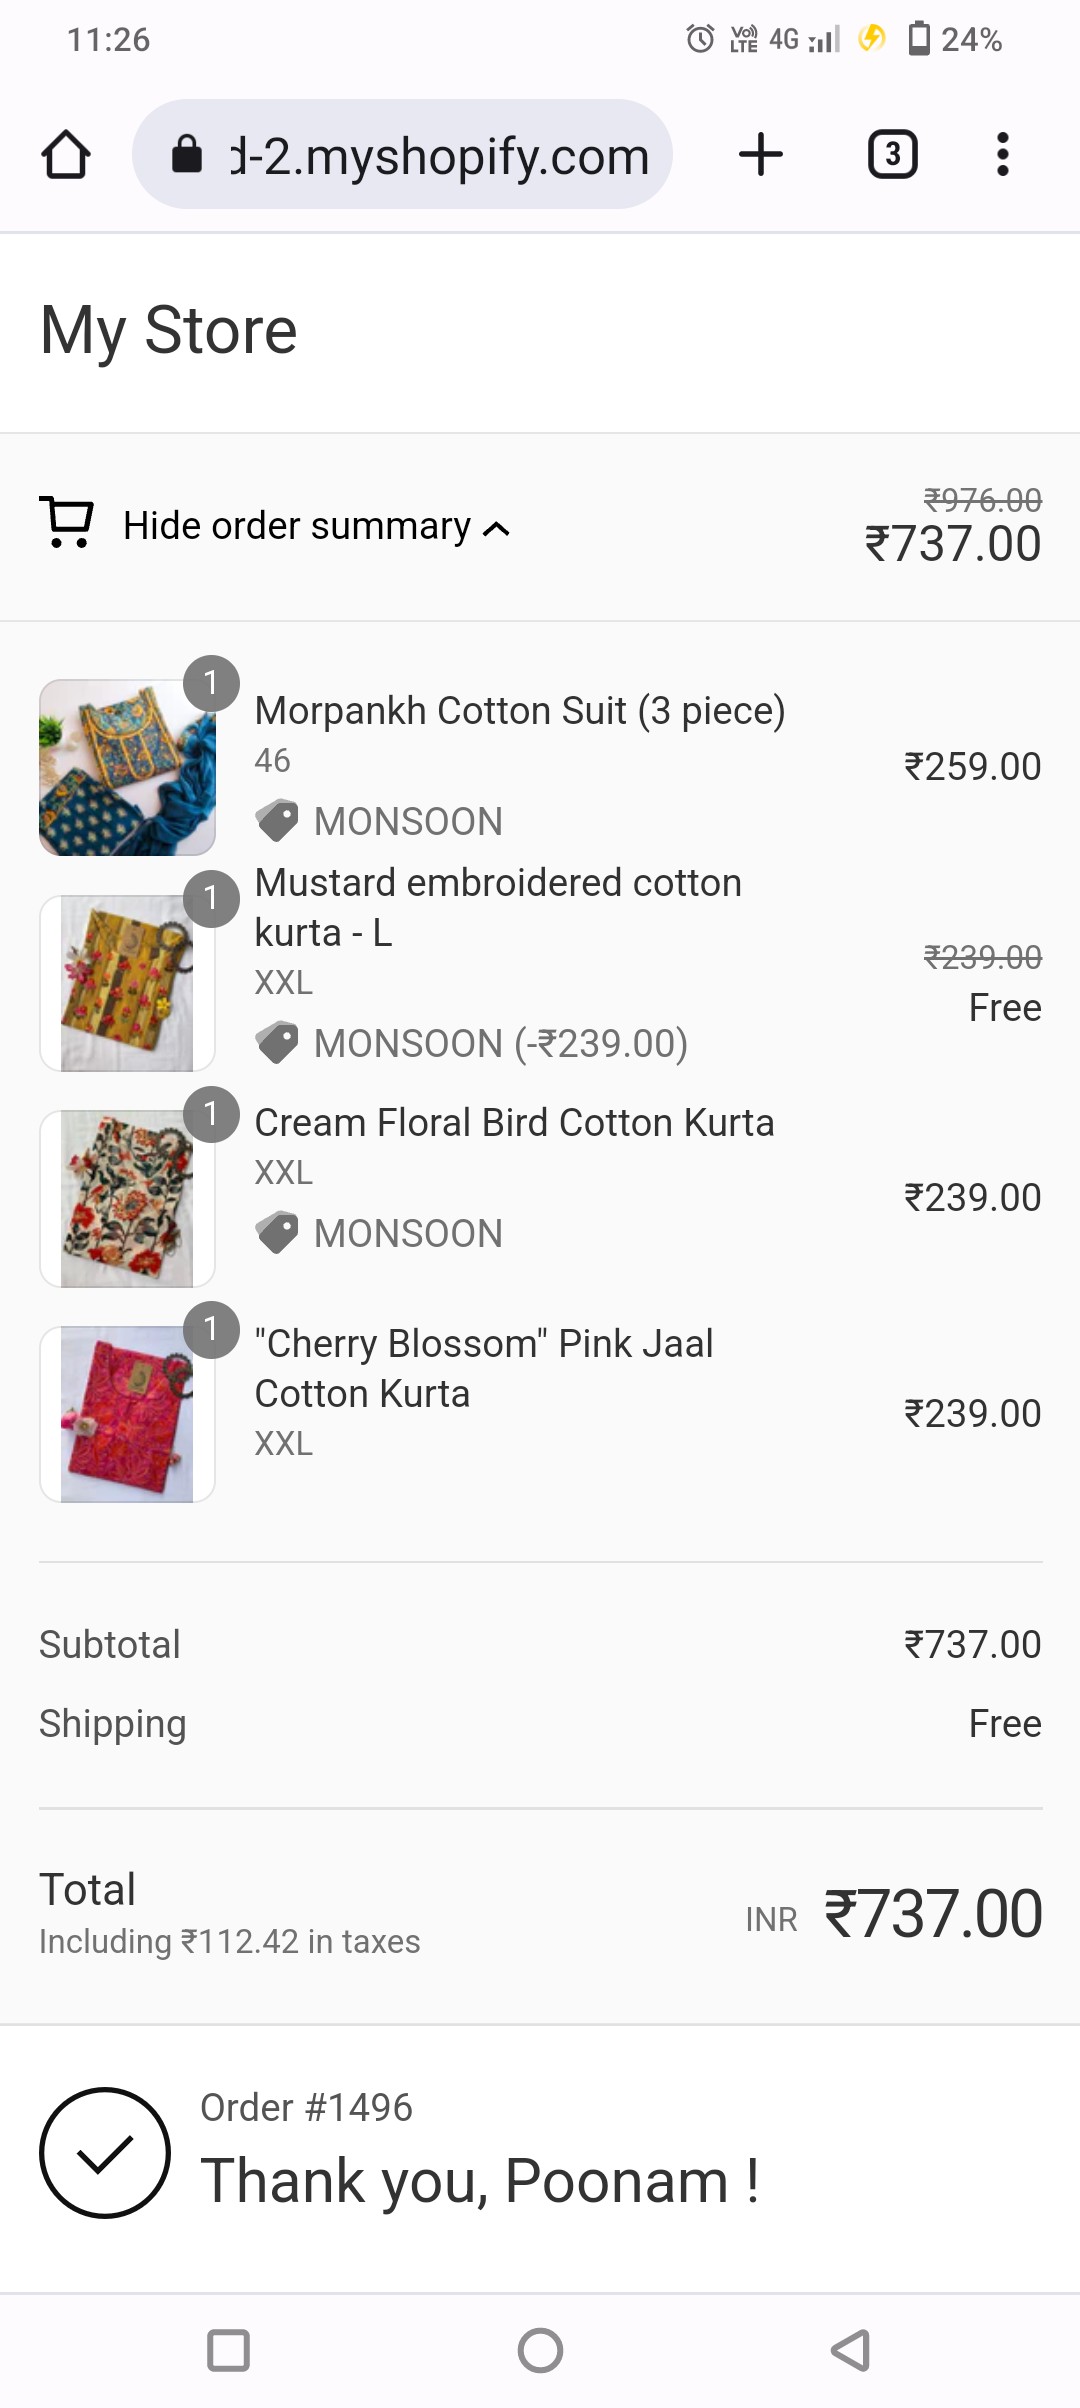Open the browser three-dot menu
The width and height of the screenshot is (1080, 2408).
(x=1002, y=155)
